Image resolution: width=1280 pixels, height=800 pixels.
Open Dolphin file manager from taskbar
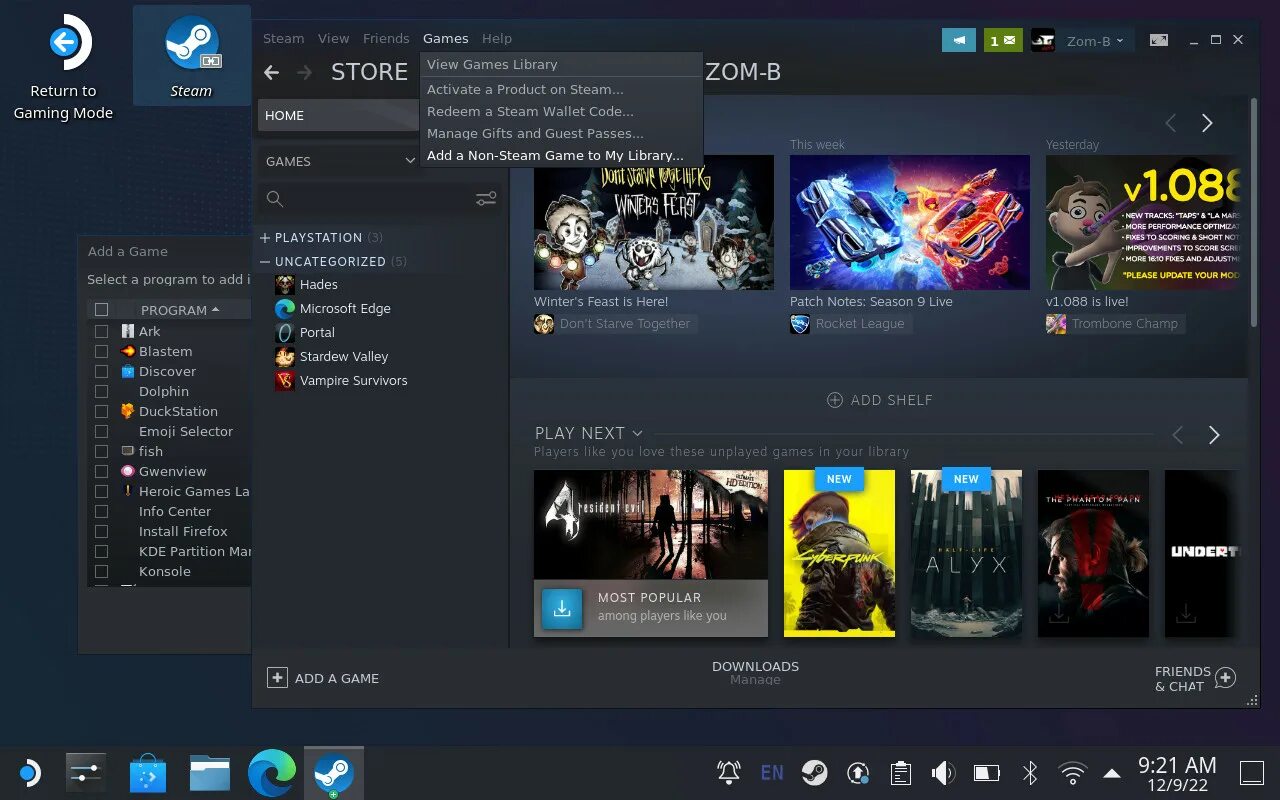click(x=209, y=773)
